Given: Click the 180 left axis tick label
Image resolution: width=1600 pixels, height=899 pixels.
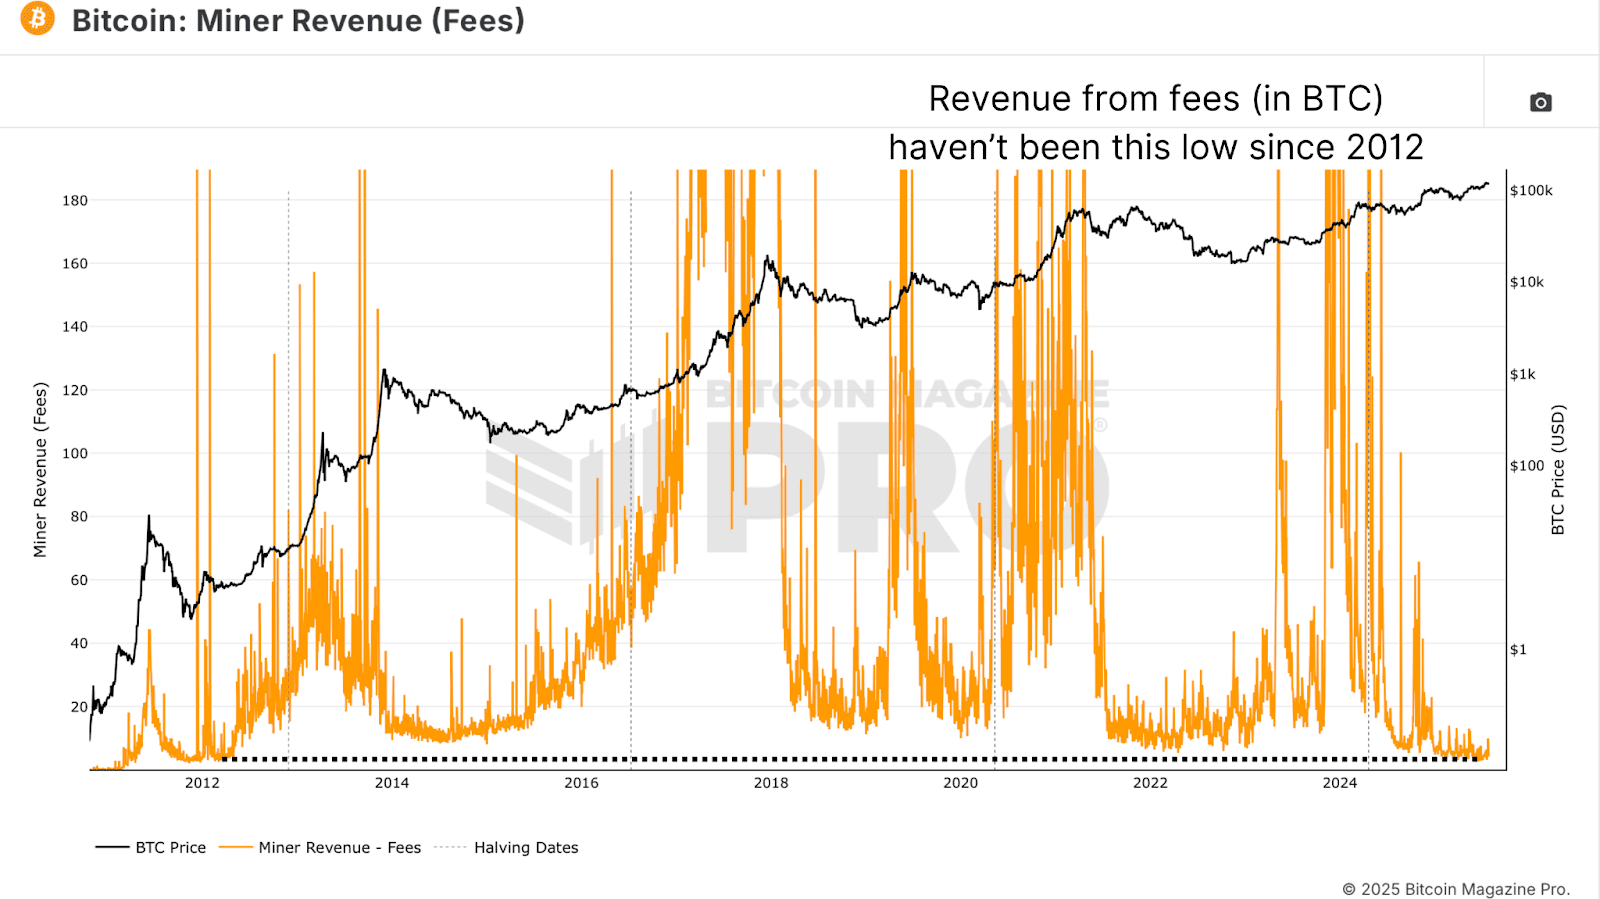Looking at the screenshot, I should tap(75, 200).
